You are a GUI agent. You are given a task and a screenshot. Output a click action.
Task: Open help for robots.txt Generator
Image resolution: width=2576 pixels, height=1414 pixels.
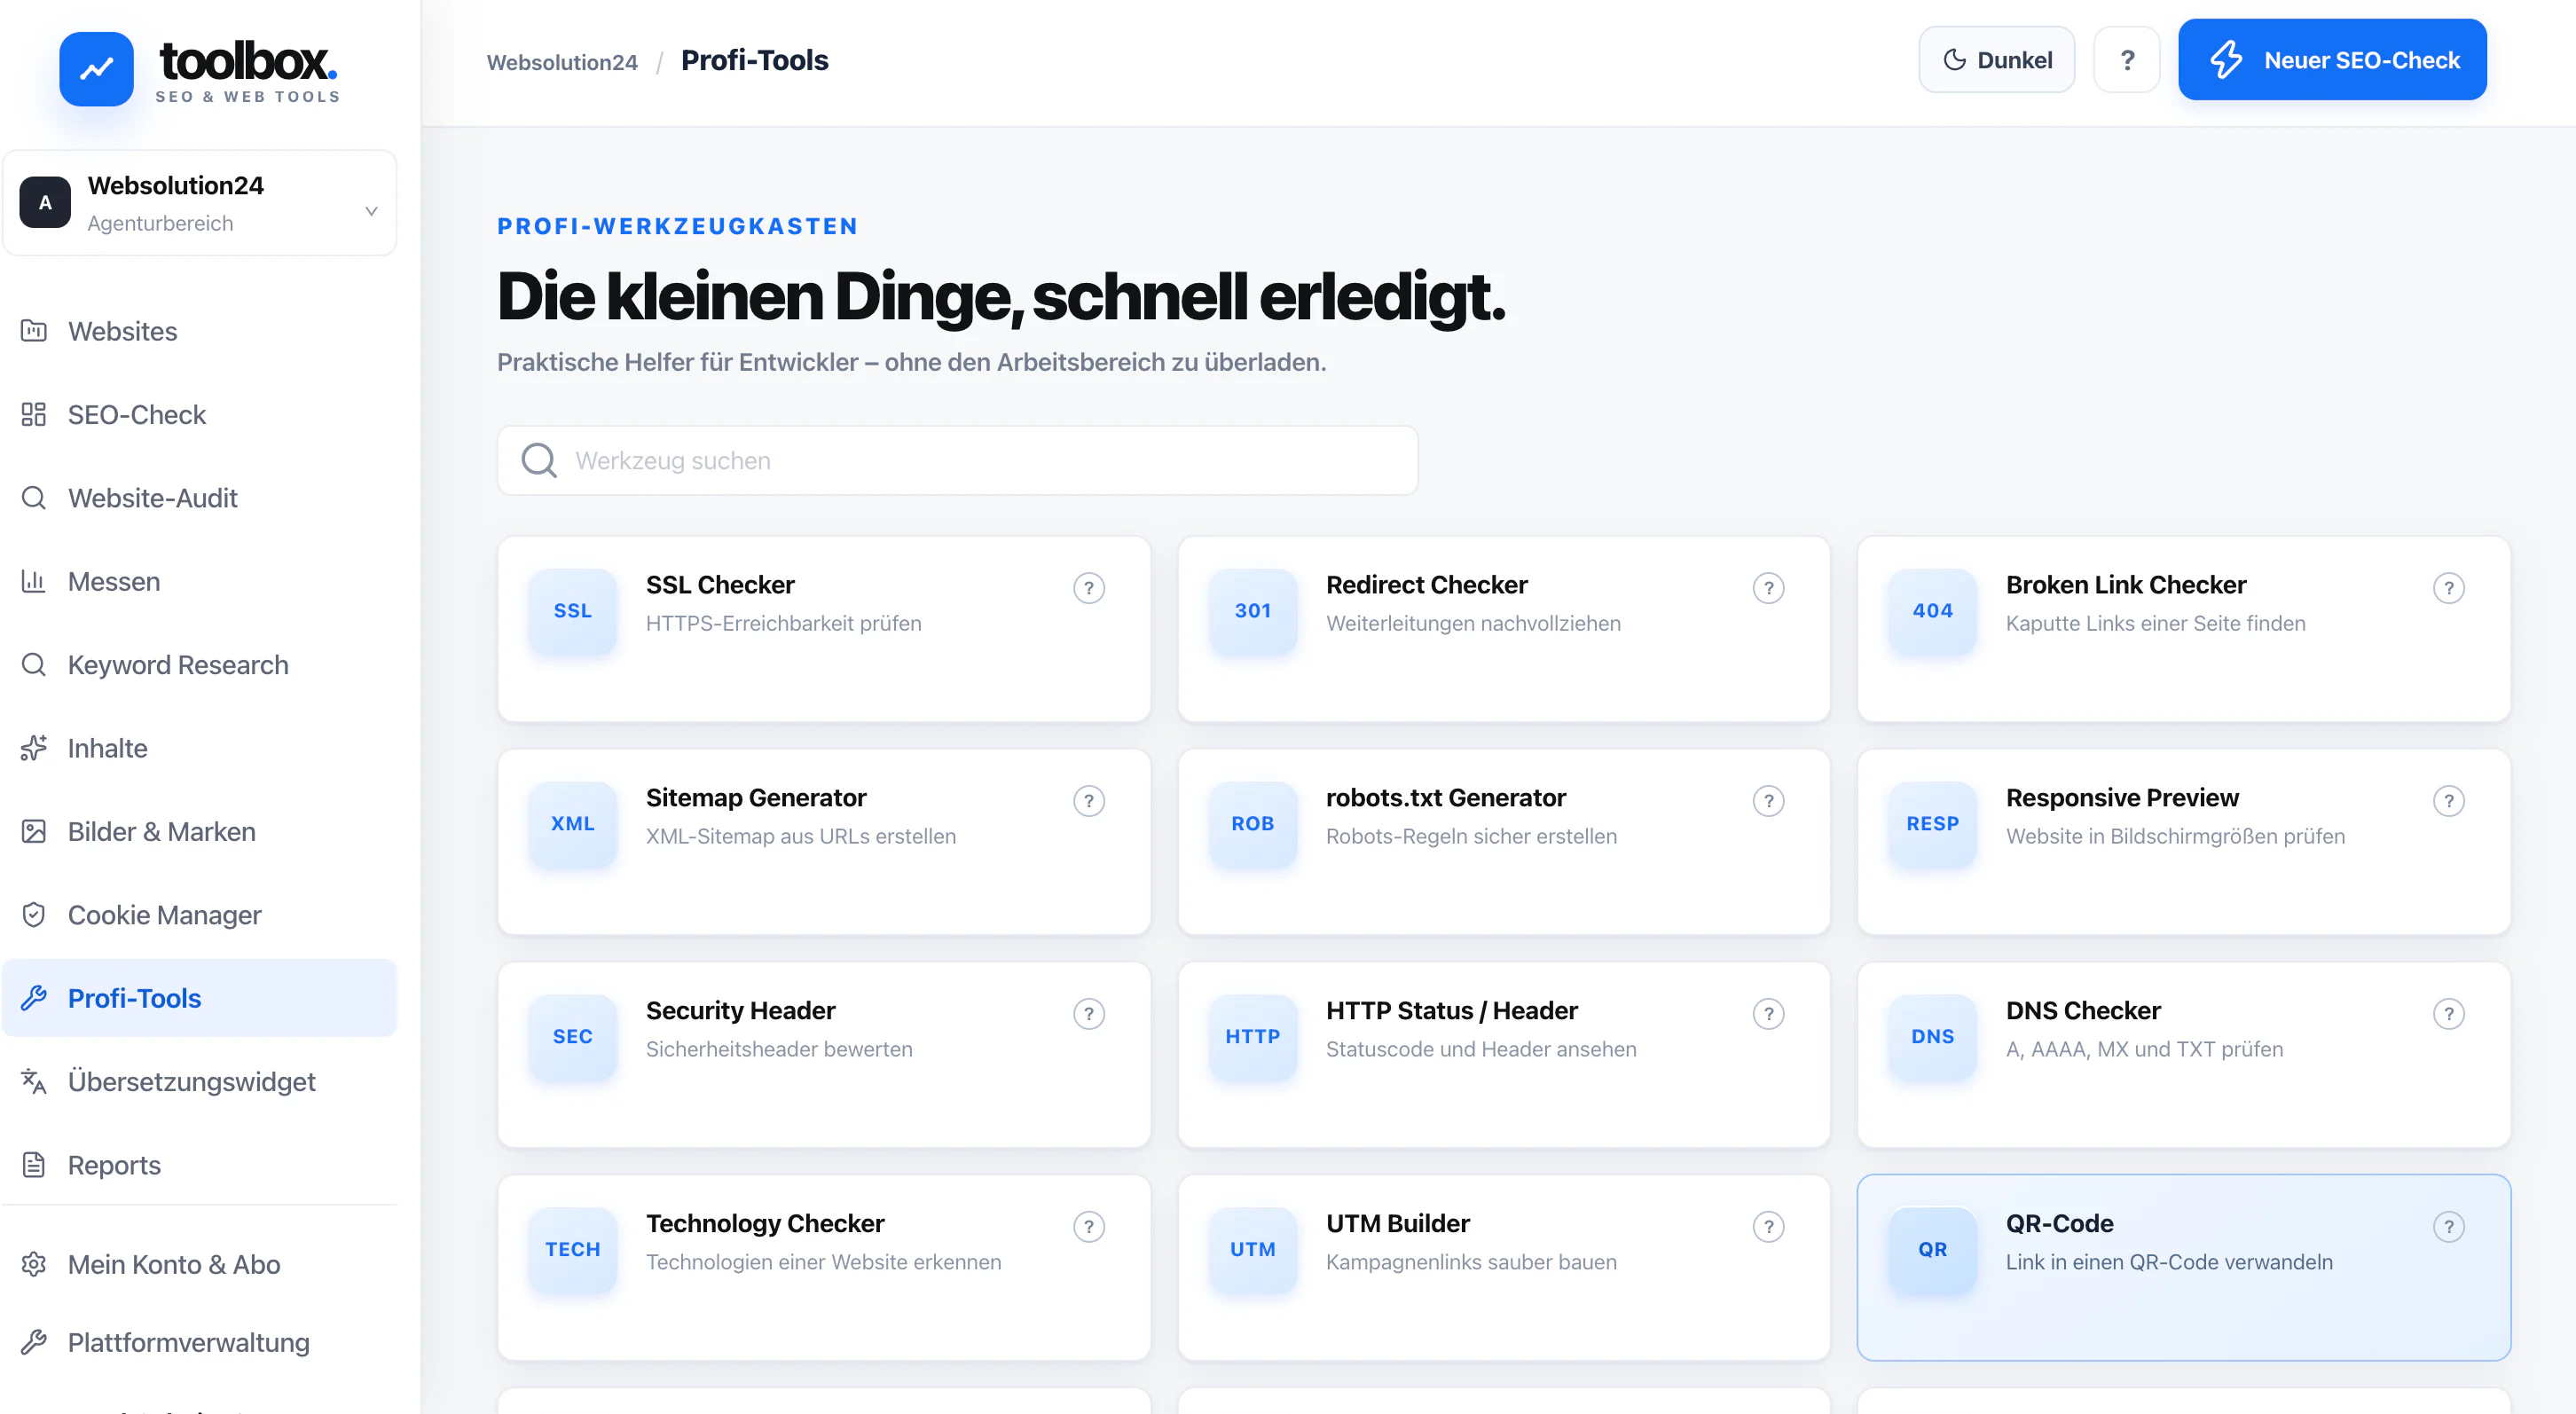tap(1768, 801)
